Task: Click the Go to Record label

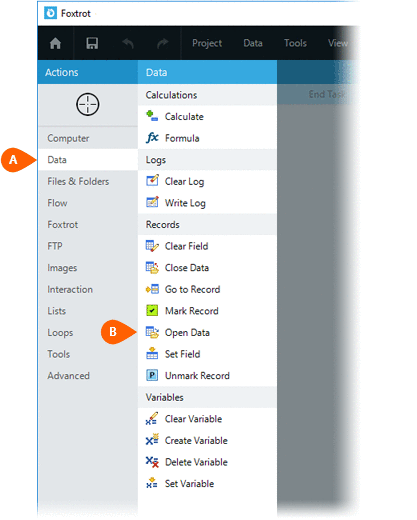Action: coord(192,289)
